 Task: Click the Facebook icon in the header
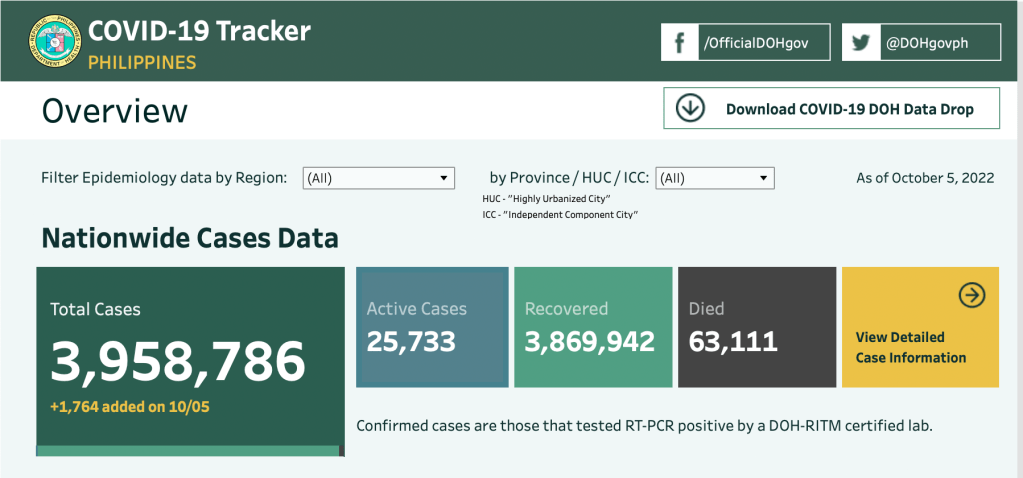(x=680, y=43)
